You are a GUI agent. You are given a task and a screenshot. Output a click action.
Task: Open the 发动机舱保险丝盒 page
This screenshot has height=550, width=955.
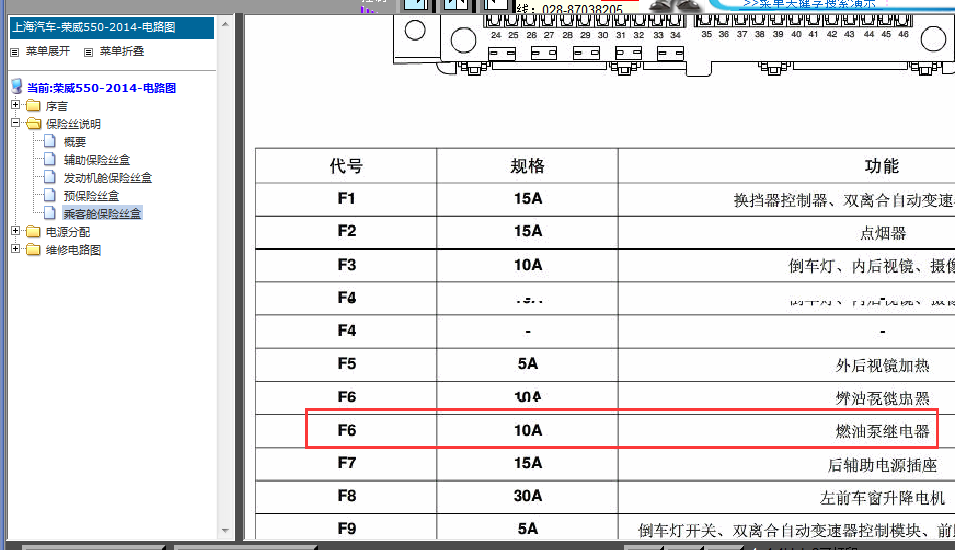[108, 178]
